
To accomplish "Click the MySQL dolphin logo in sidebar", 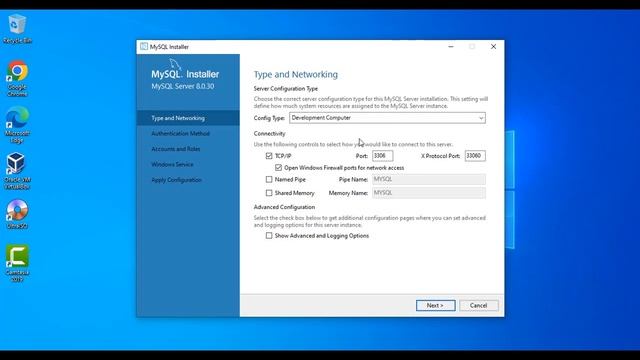I will click(x=176, y=64).
